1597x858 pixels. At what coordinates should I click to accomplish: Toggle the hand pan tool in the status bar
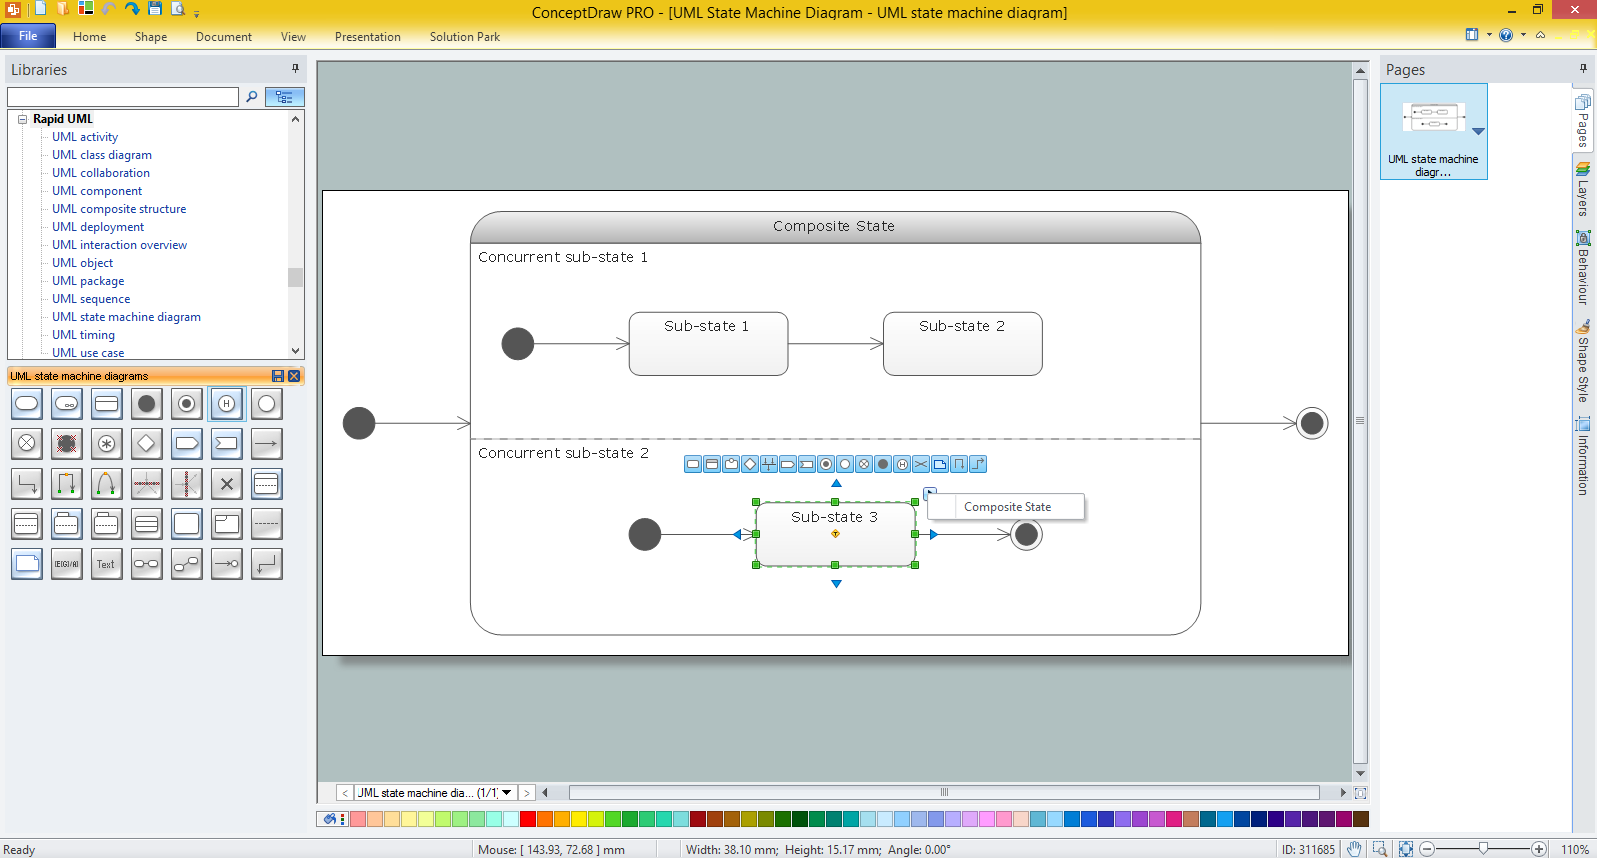coord(1354,849)
